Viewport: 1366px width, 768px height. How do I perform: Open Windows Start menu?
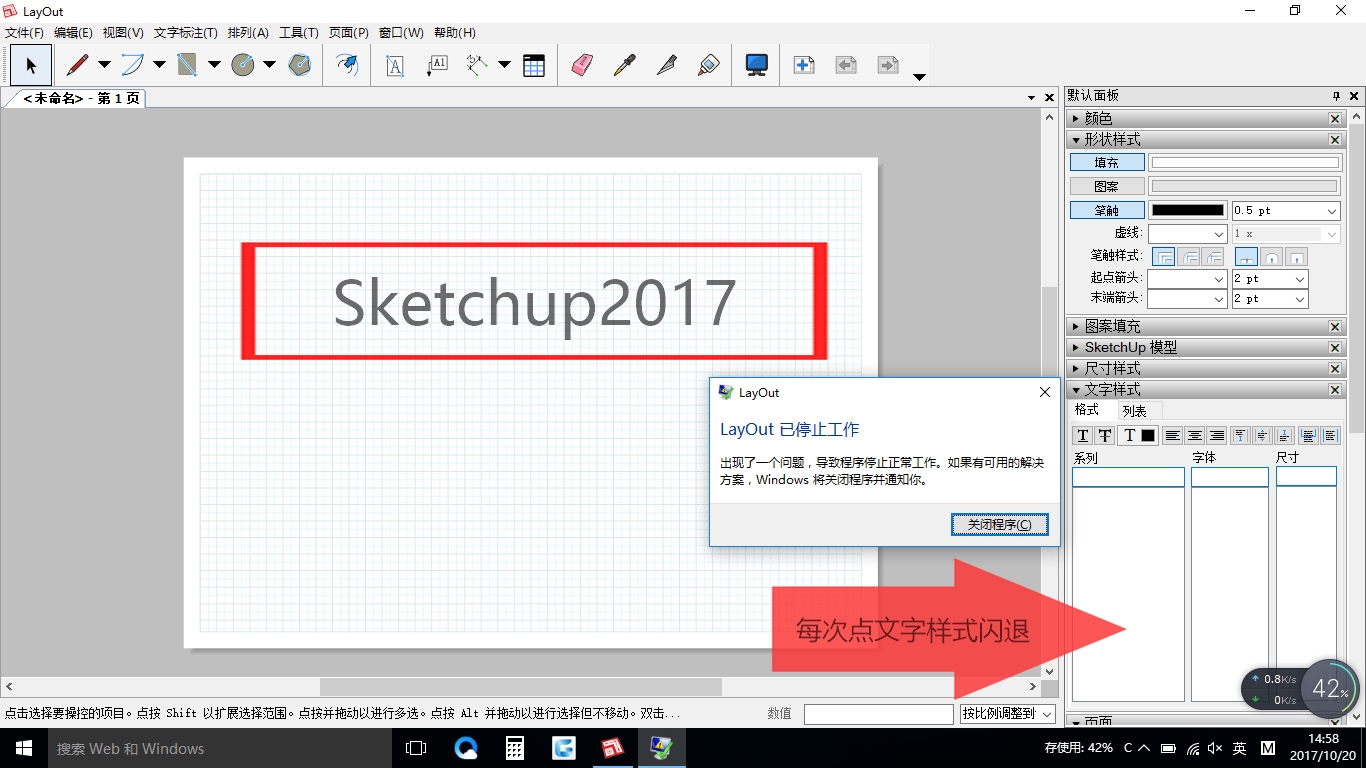[x=24, y=748]
